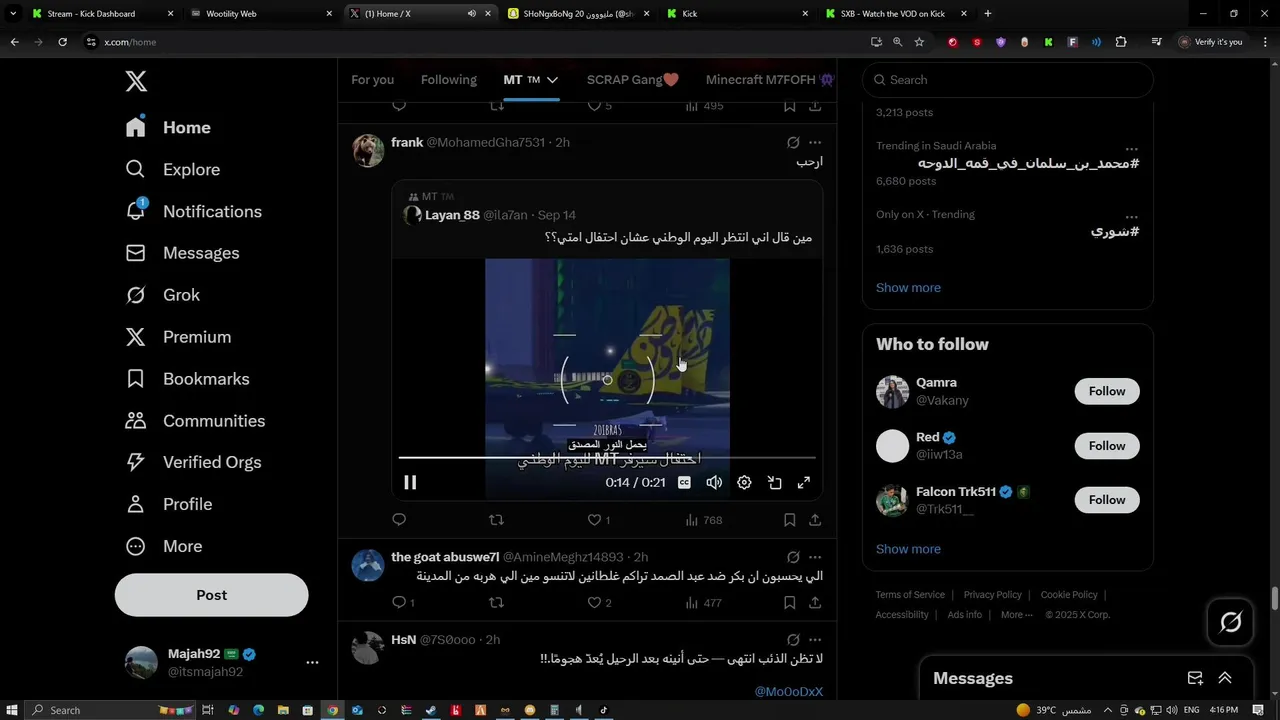Open More menu in sidebar
Screen dimensions: 1280x720
click(x=164, y=546)
